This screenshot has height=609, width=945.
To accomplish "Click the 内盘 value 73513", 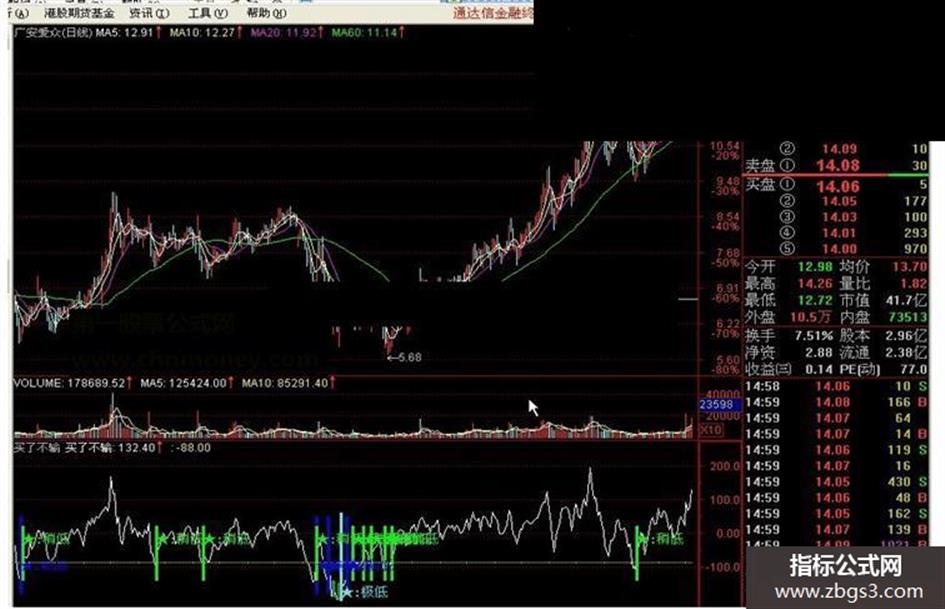I will click(x=908, y=317).
